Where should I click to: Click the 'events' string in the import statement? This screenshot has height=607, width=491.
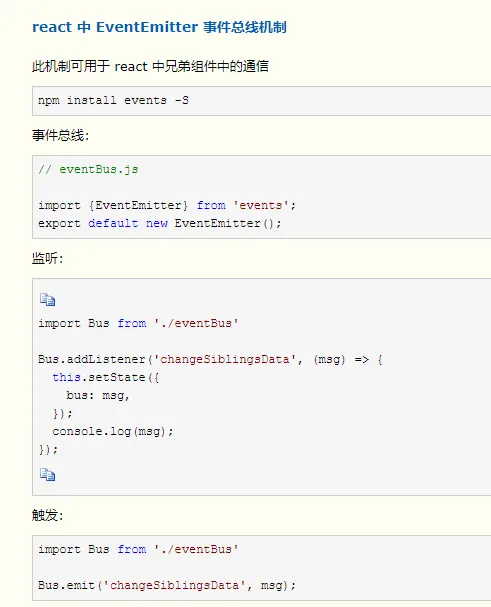pos(261,205)
